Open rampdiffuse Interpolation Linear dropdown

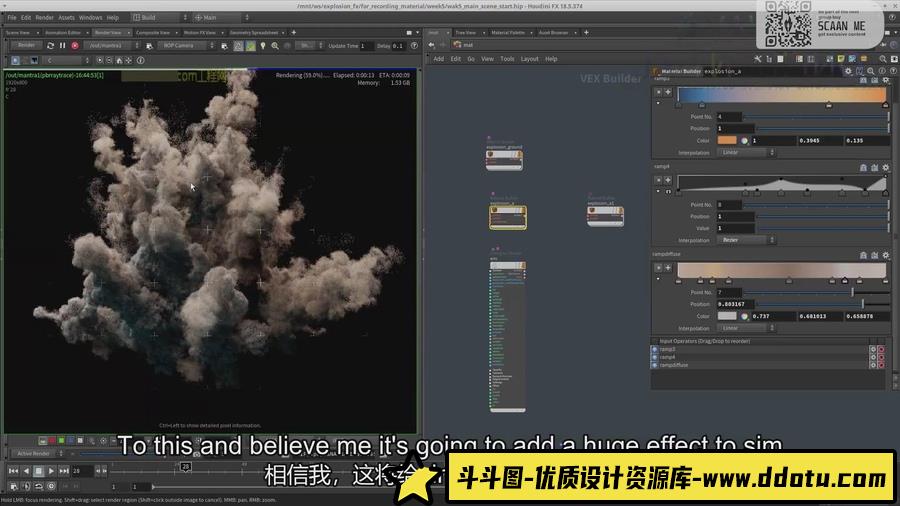(x=746, y=328)
